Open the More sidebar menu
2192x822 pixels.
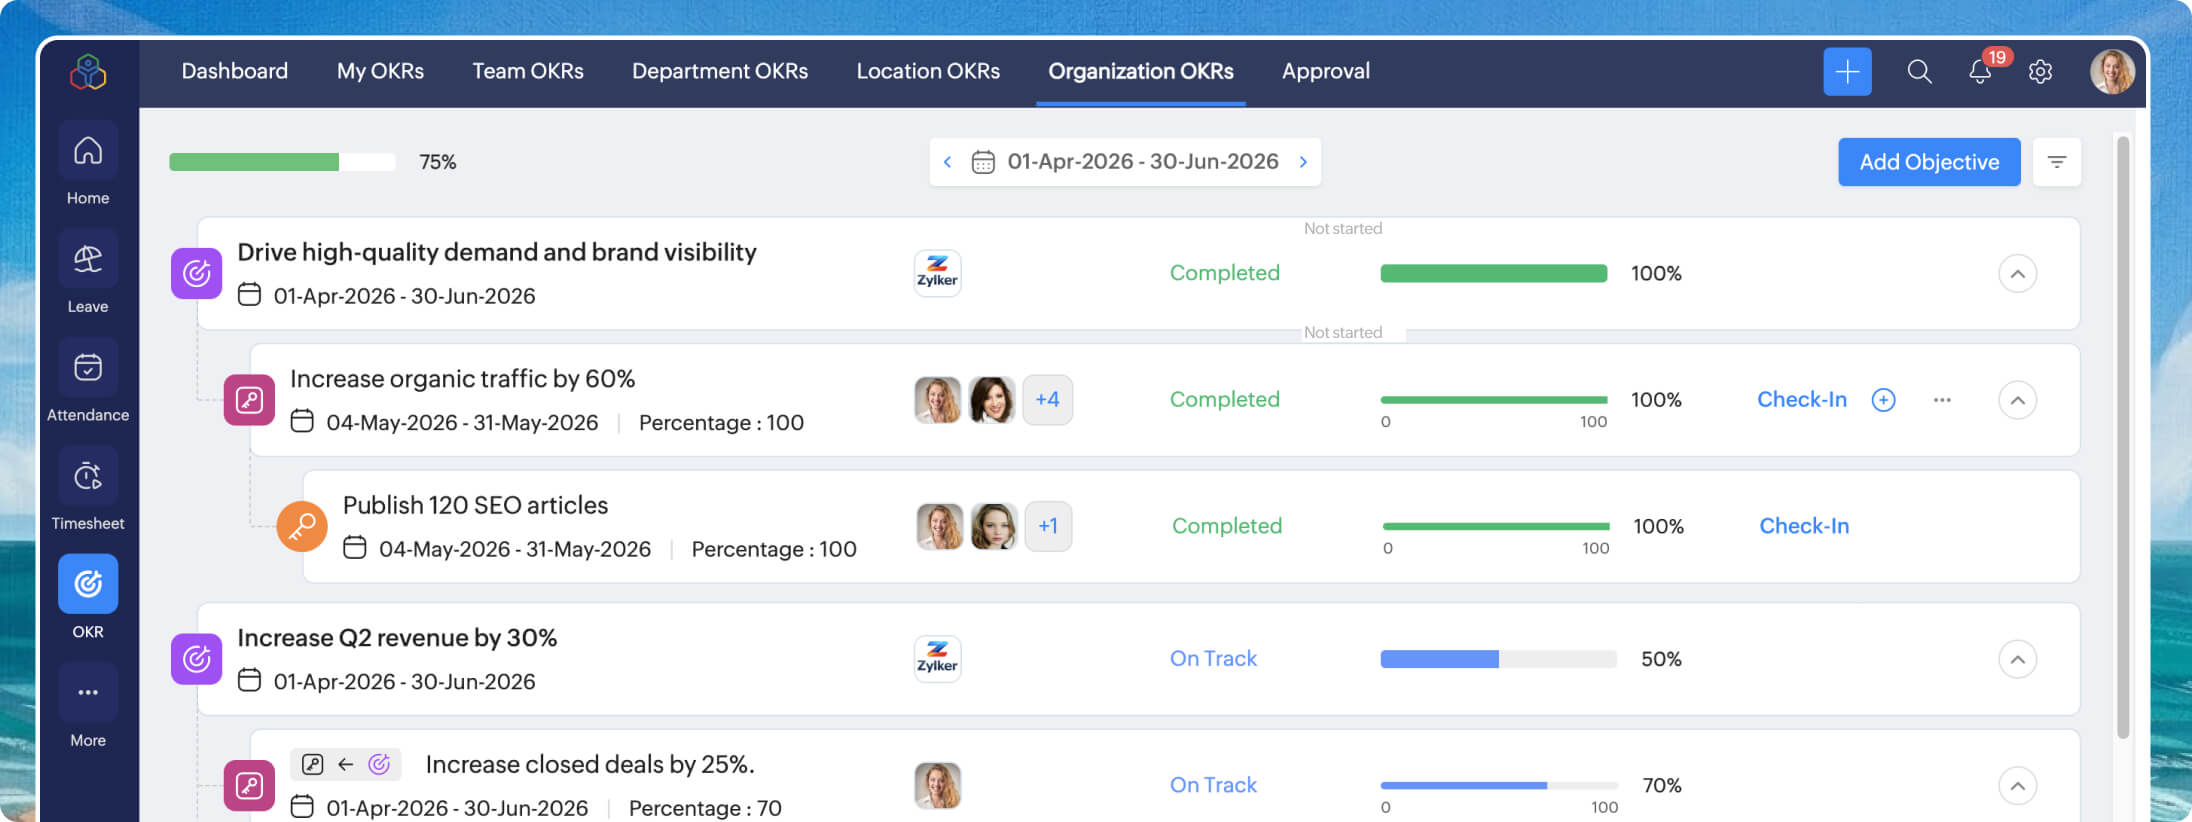pyautogui.click(x=88, y=692)
